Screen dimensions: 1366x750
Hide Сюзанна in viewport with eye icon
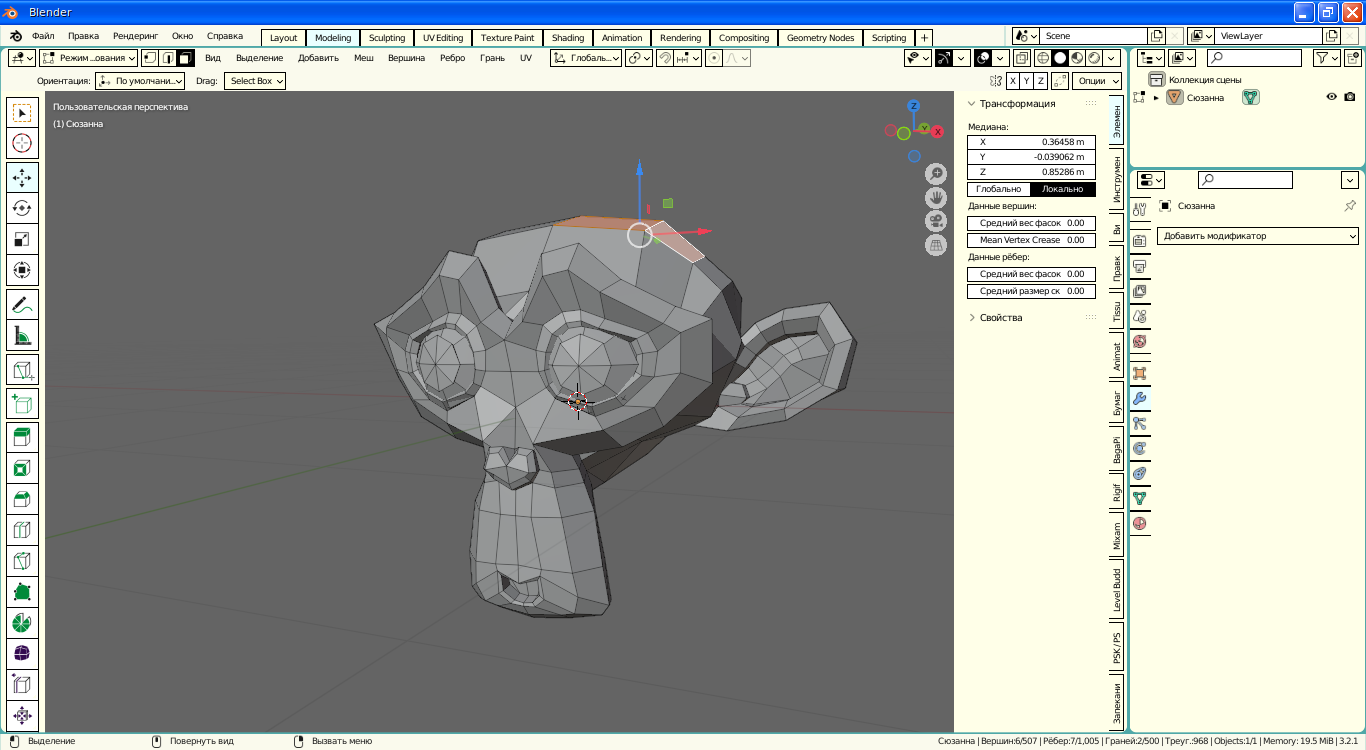click(x=1332, y=97)
